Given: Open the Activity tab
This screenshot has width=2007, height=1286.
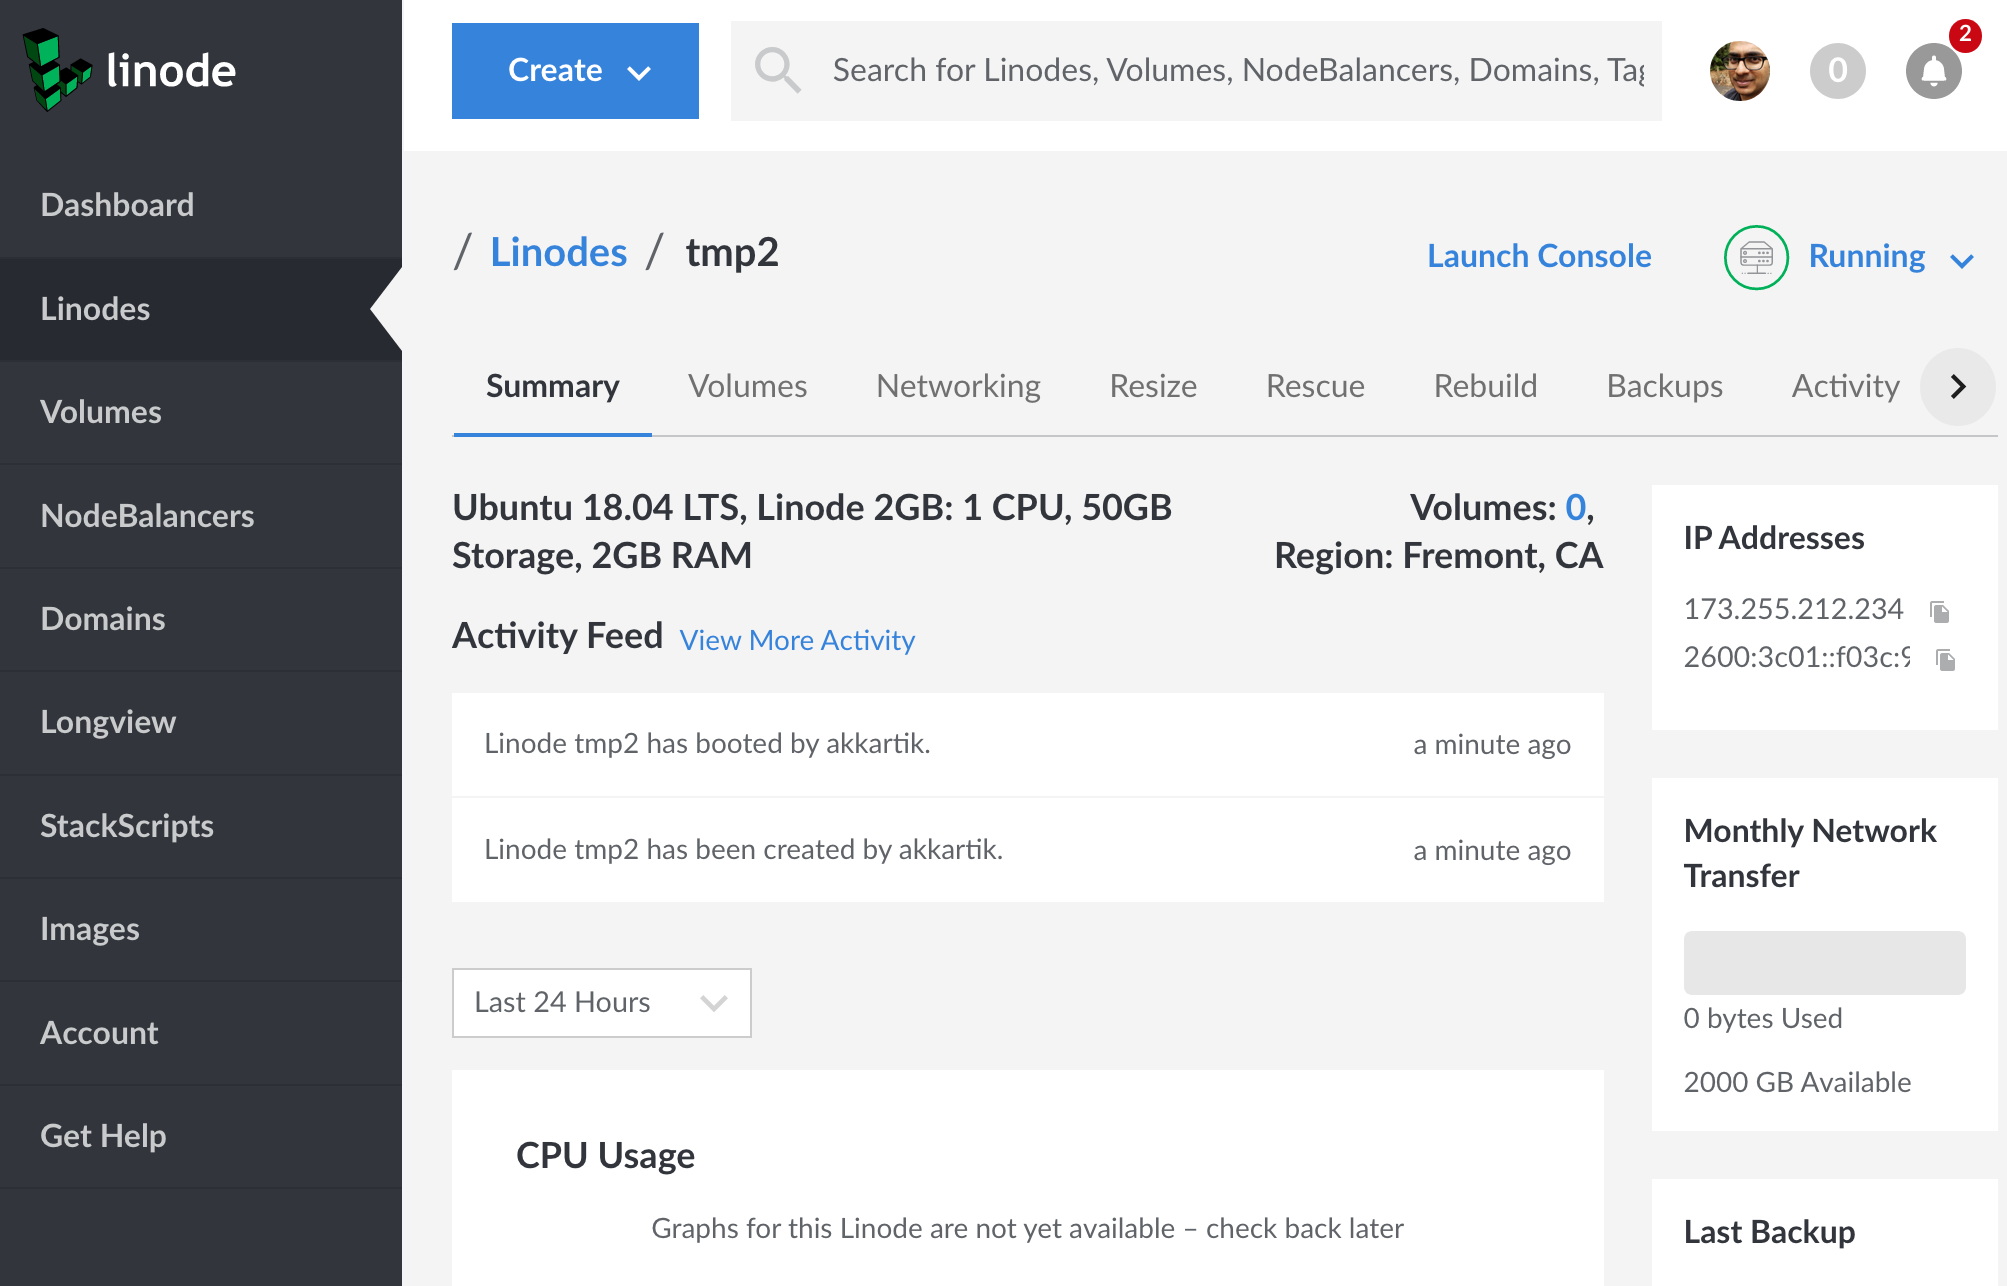Looking at the screenshot, I should click(1845, 386).
